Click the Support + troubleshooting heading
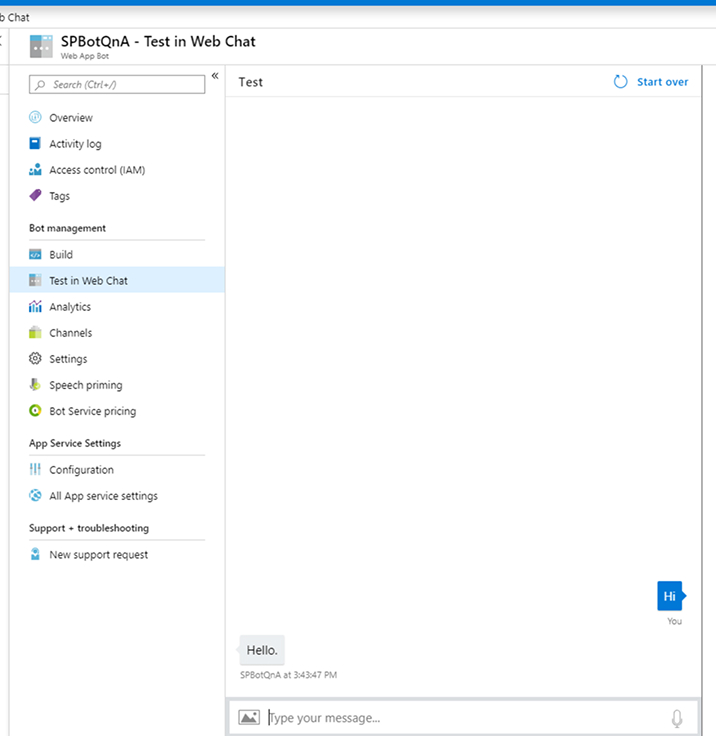716x736 pixels. (x=89, y=528)
